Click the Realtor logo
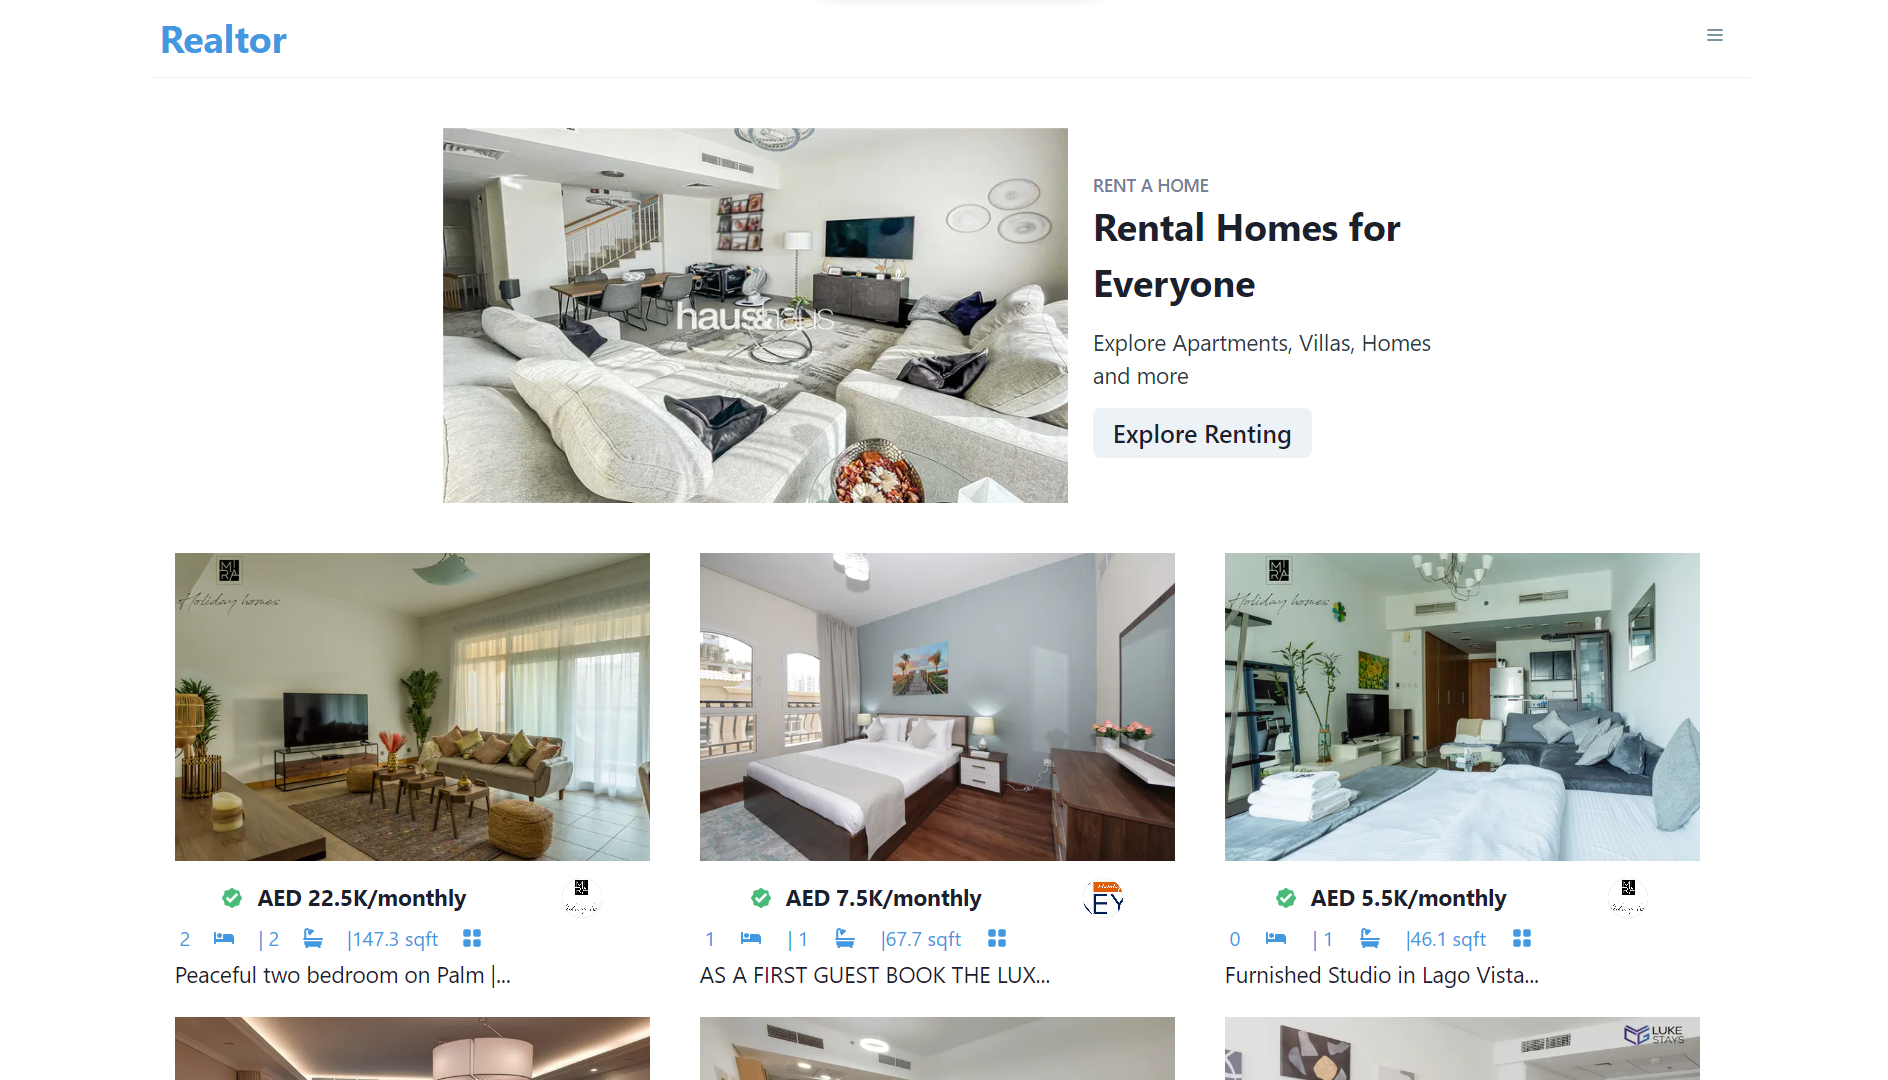This screenshot has height=1080, width=1888. (224, 40)
